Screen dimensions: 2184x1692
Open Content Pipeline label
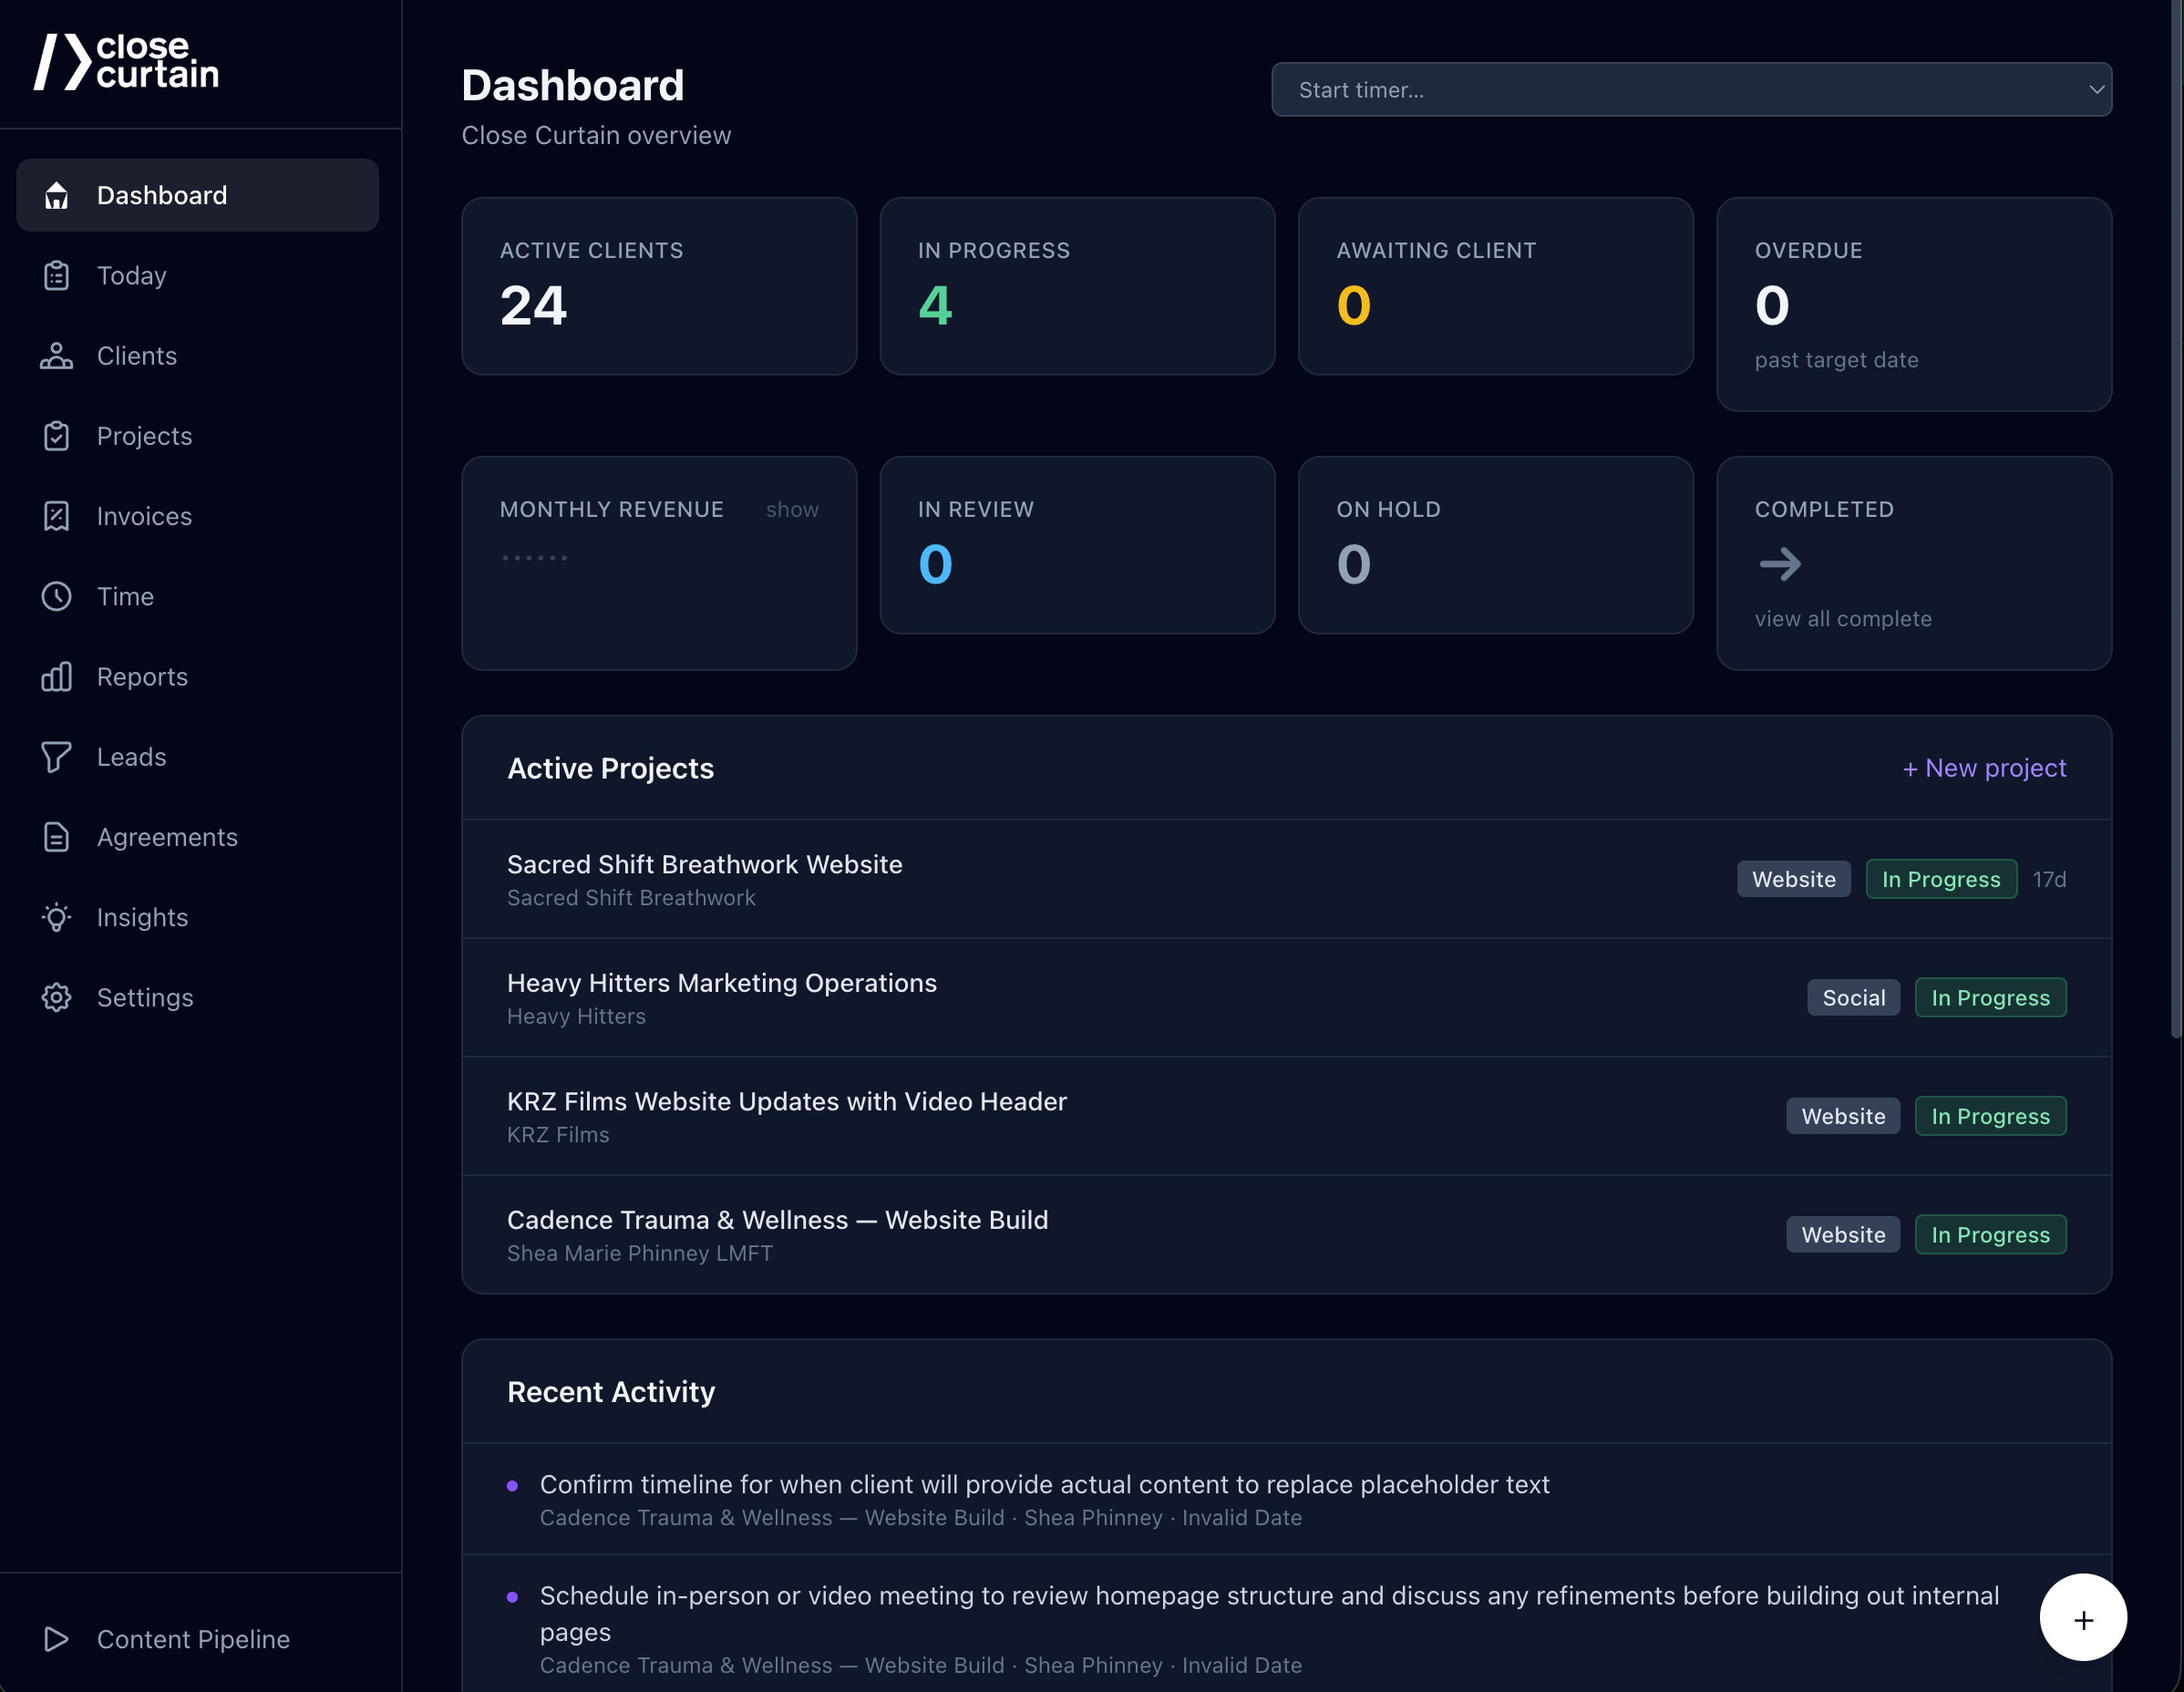tap(194, 1639)
